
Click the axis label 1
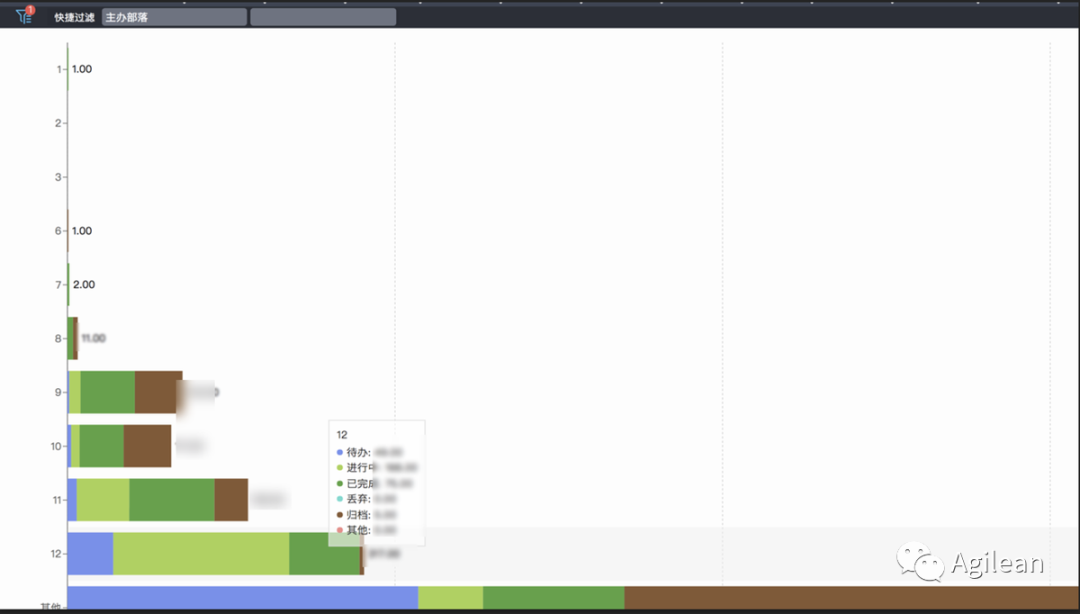pos(59,69)
